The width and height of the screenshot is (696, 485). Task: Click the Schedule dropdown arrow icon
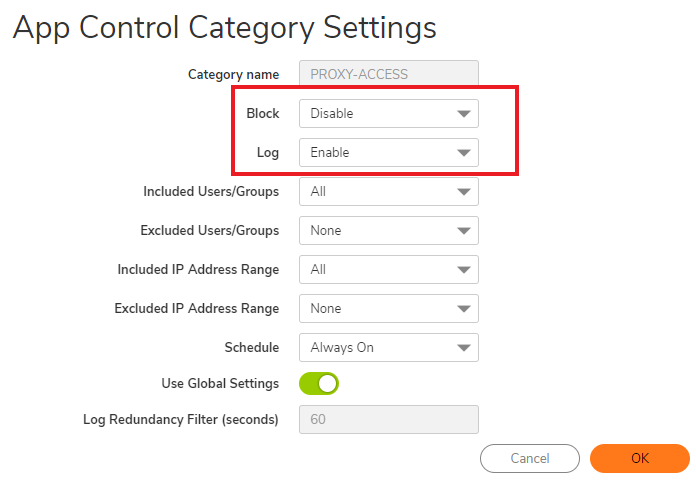(463, 348)
